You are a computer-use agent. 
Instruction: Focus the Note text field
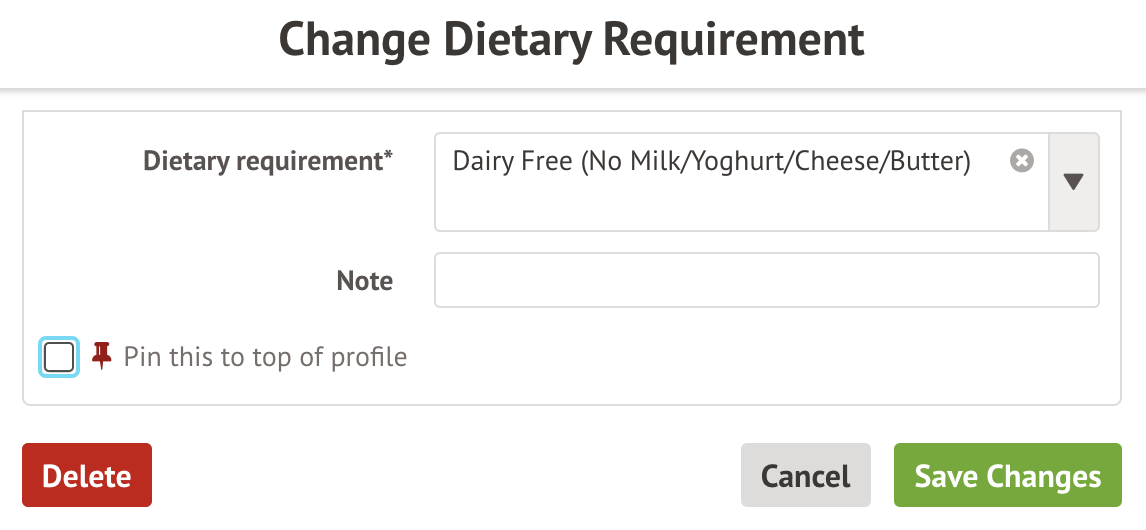click(766, 280)
